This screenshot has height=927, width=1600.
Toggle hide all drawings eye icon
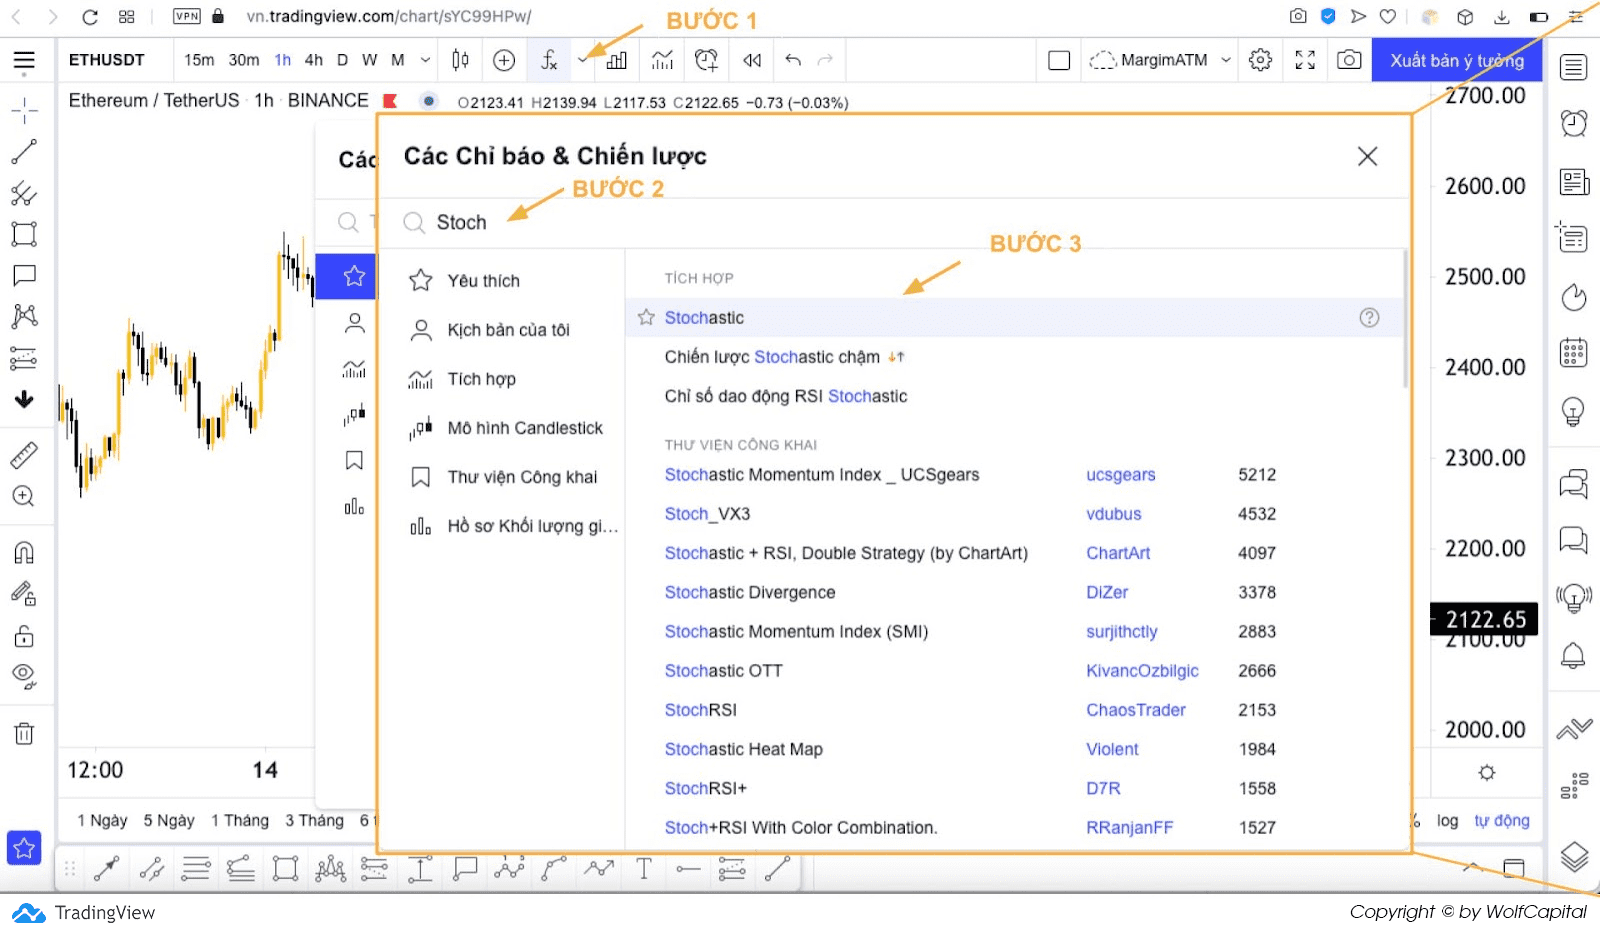[24, 676]
